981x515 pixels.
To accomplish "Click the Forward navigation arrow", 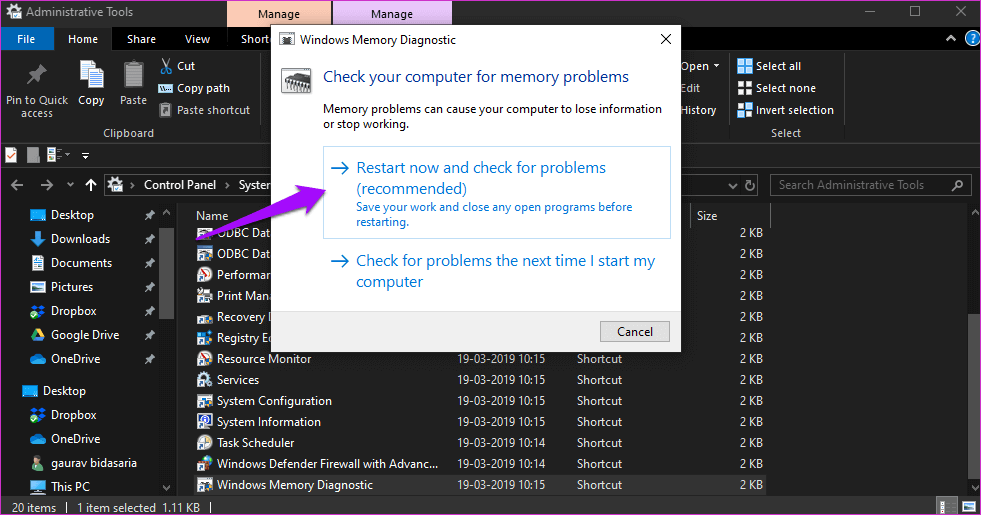I will (46, 185).
